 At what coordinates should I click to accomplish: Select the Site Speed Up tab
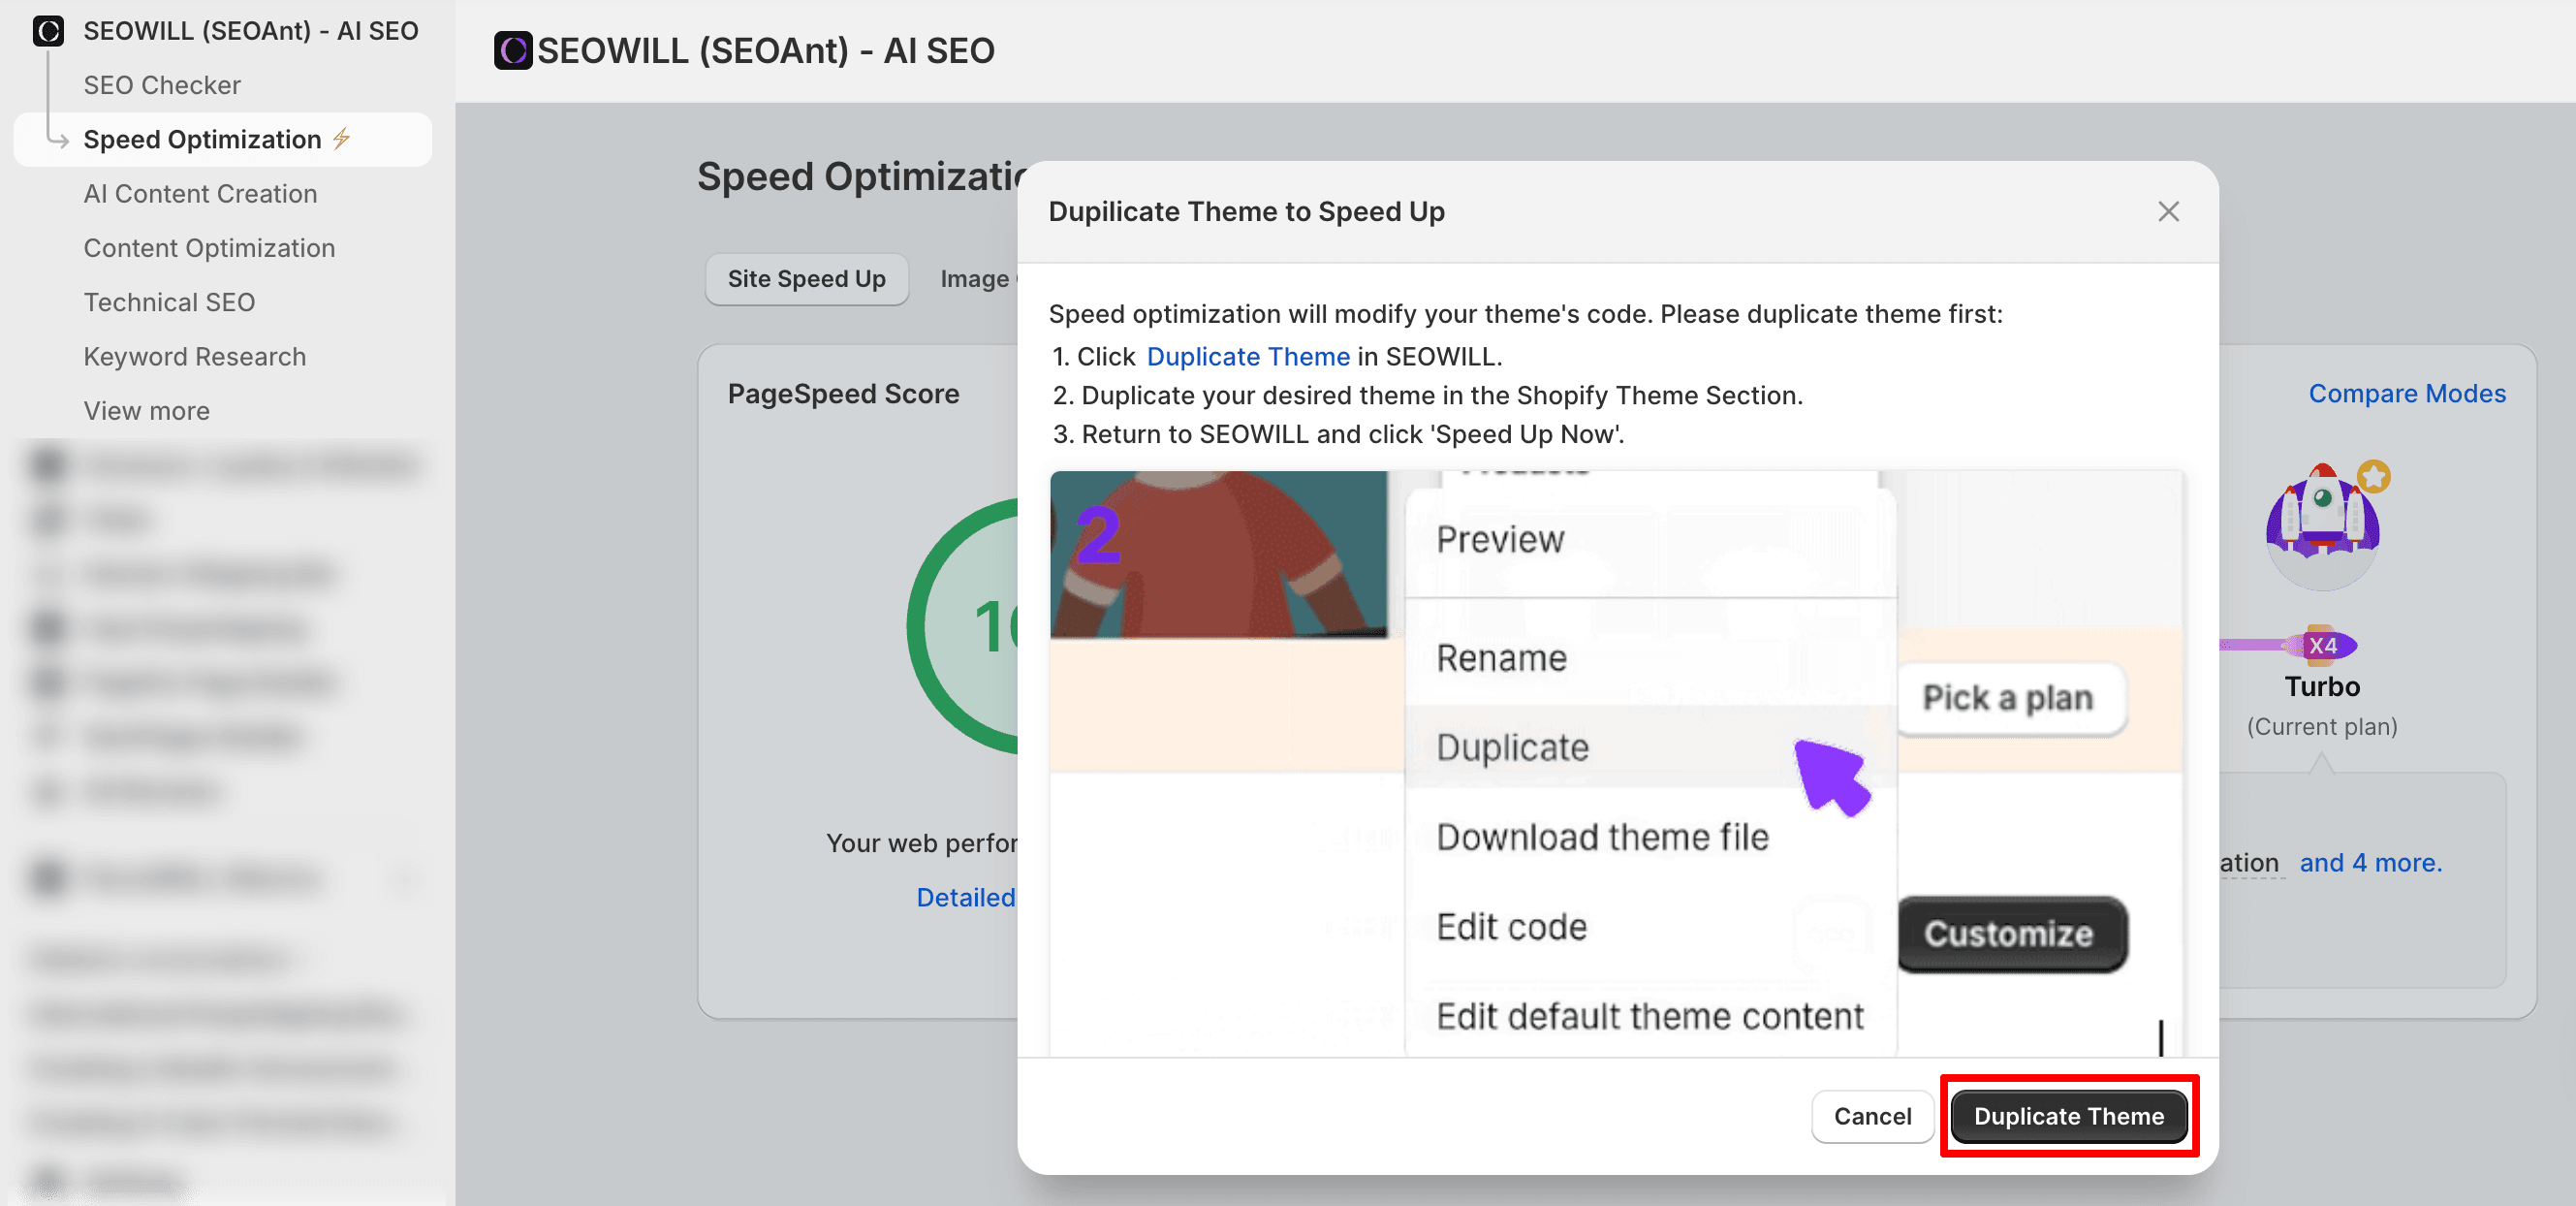(806, 279)
